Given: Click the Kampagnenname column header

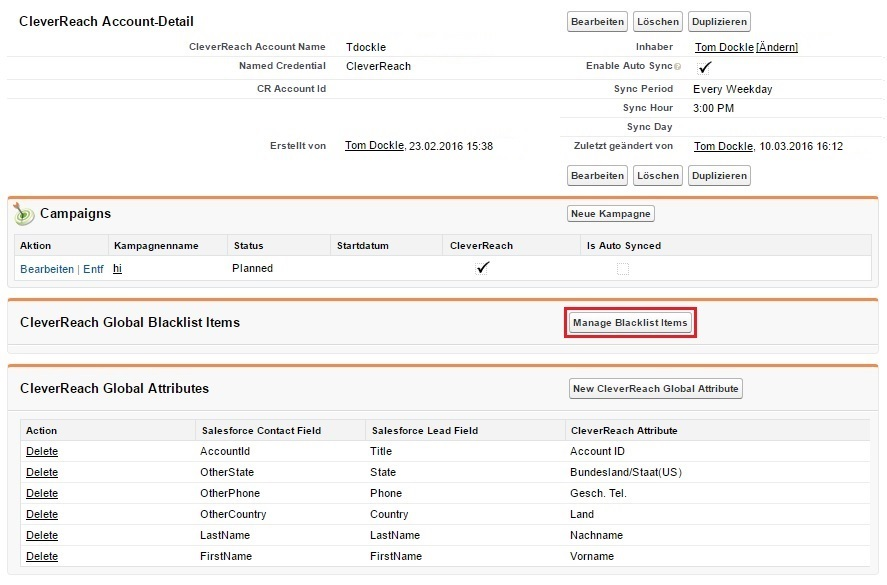Looking at the screenshot, I should [156, 246].
